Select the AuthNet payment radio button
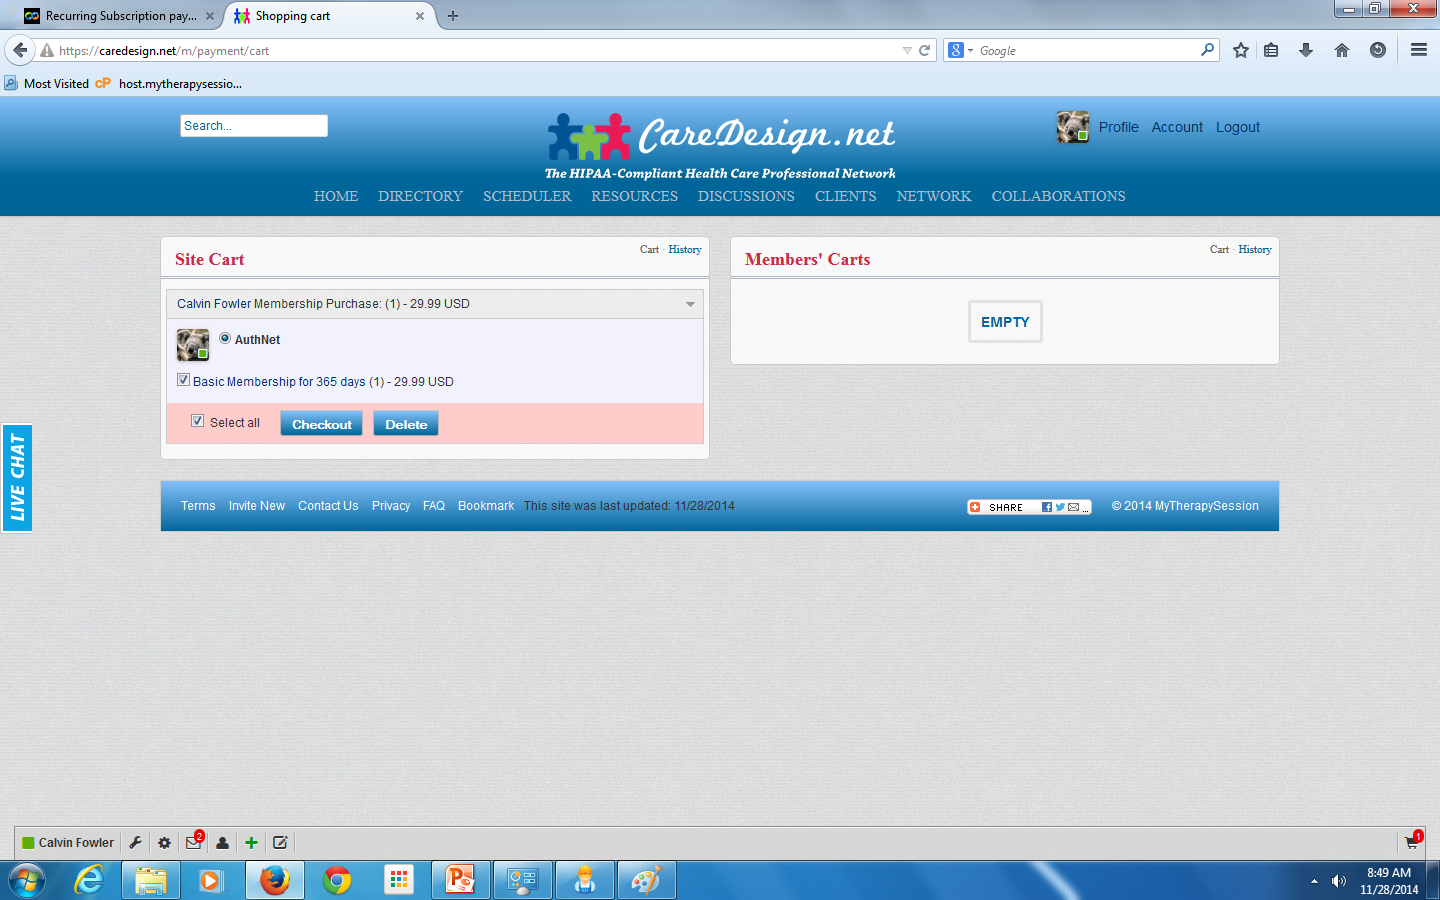1440x900 pixels. click(x=225, y=338)
